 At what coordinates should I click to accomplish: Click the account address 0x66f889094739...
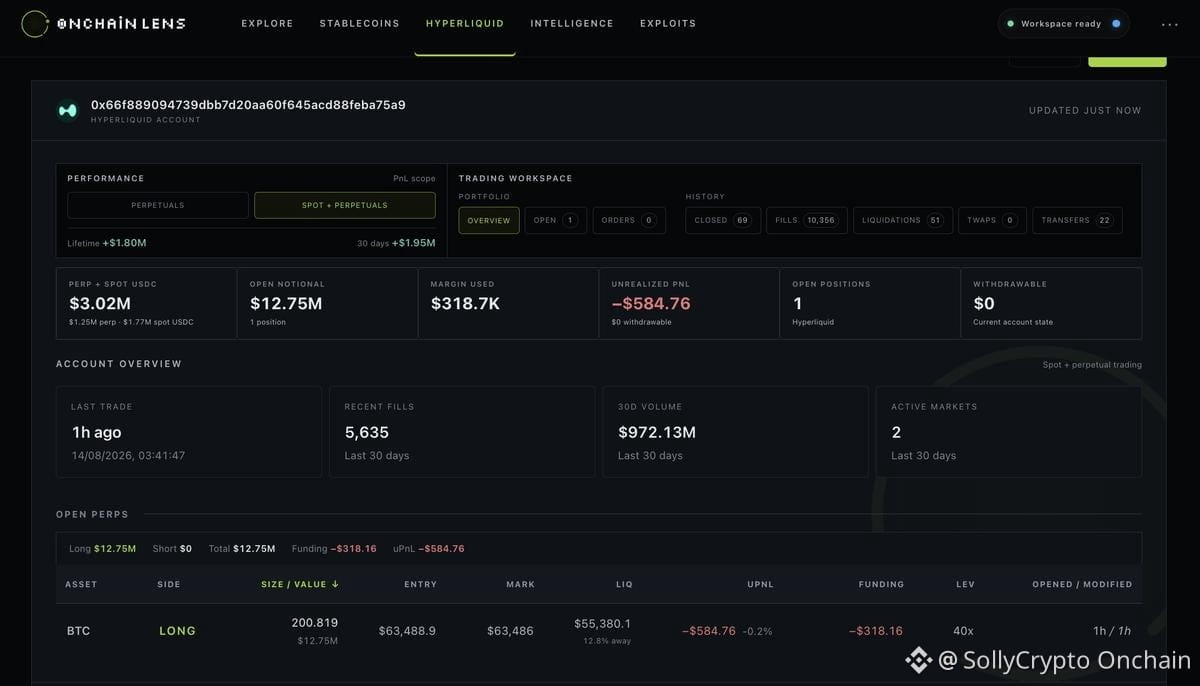pos(248,105)
